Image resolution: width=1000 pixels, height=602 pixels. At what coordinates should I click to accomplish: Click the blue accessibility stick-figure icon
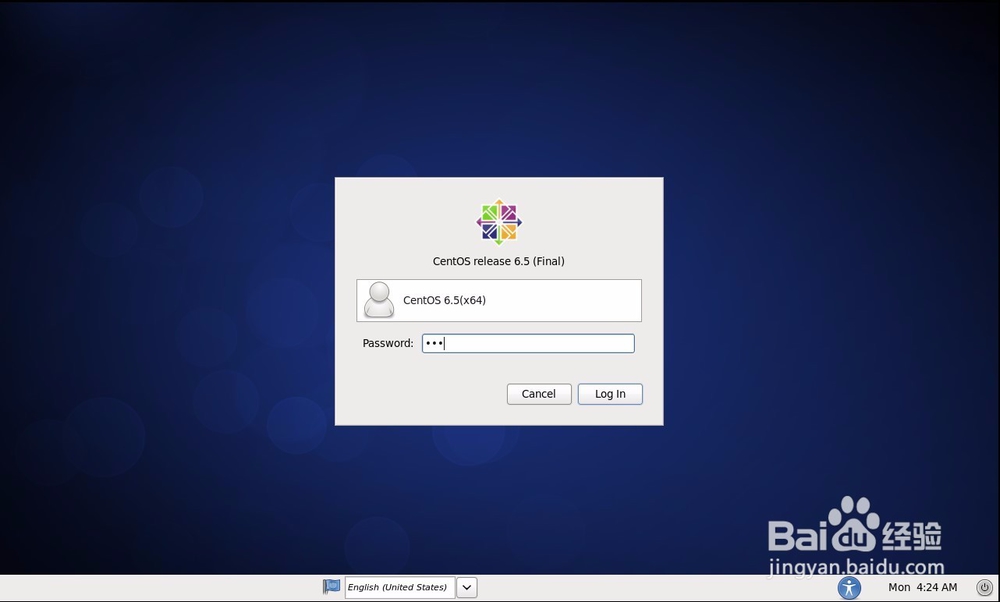tap(849, 587)
